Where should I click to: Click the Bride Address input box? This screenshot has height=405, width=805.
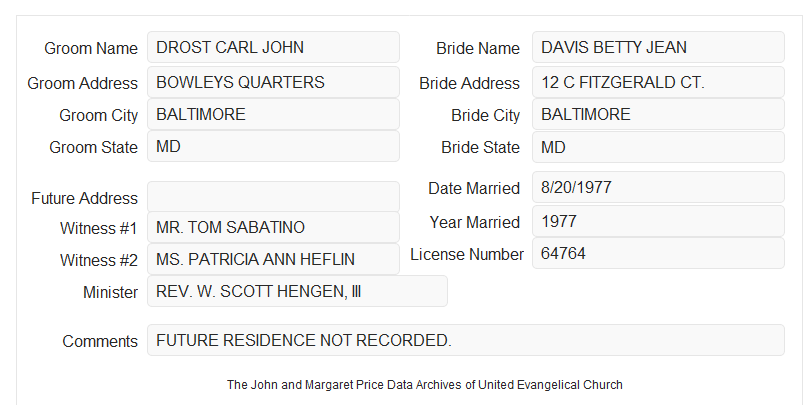click(658, 82)
